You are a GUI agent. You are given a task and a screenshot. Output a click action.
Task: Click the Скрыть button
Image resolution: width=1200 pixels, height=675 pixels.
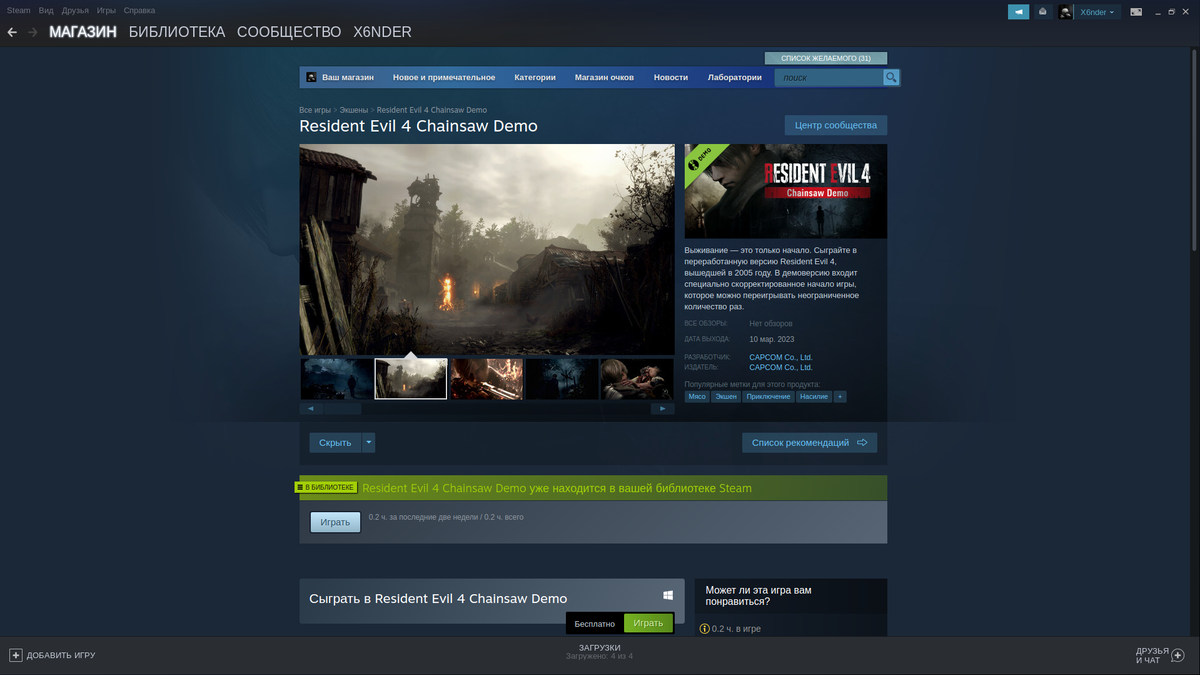tap(335, 442)
